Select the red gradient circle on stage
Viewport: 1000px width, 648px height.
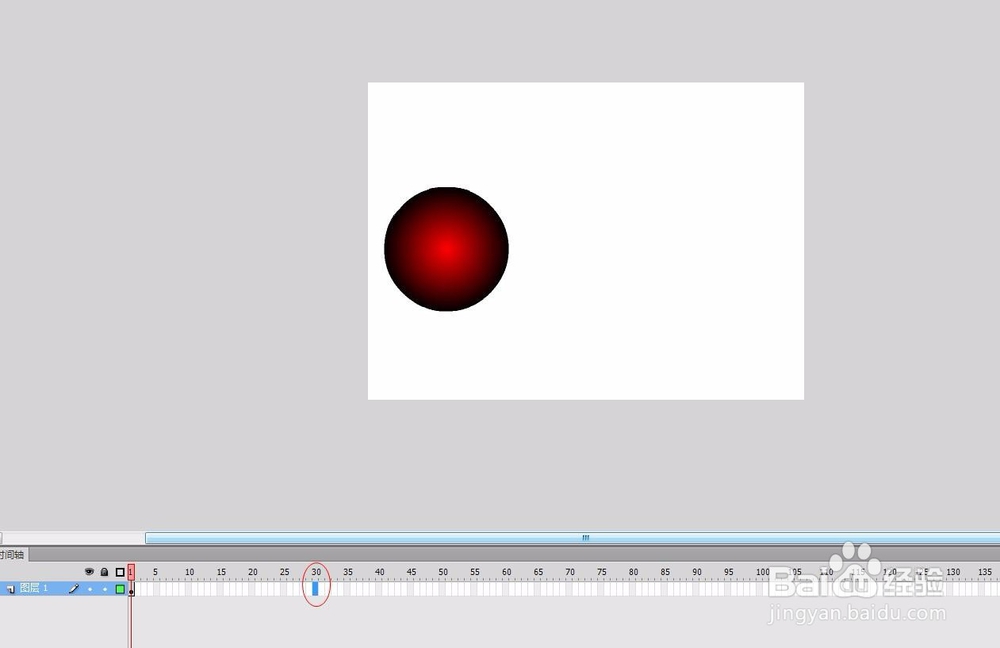coord(446,249)
